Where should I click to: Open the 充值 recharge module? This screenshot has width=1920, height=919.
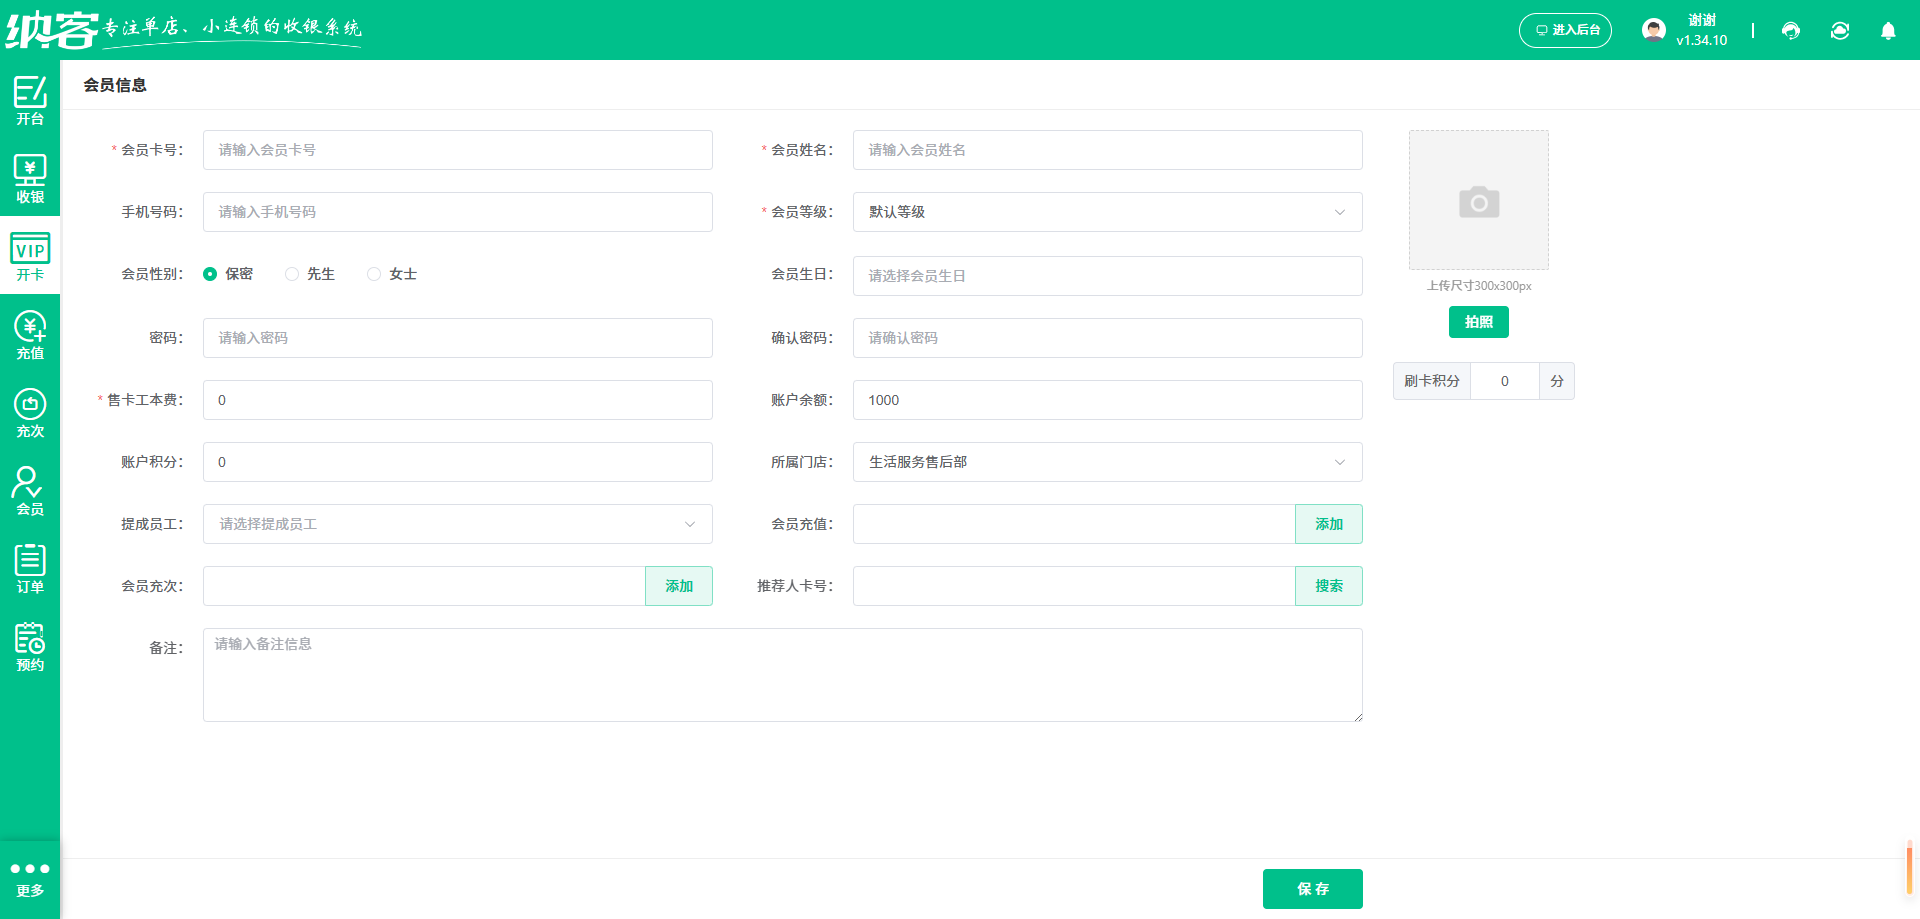[29, 333]
